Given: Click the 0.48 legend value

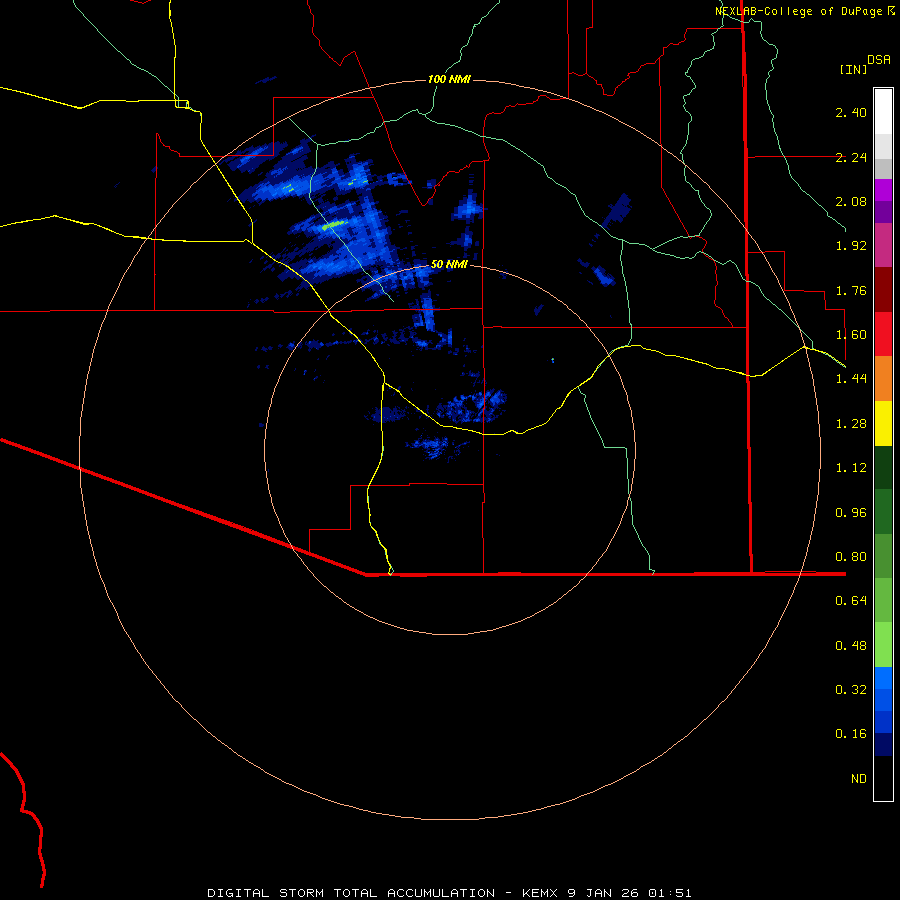Looking at the screenshot, I should 851,646.
